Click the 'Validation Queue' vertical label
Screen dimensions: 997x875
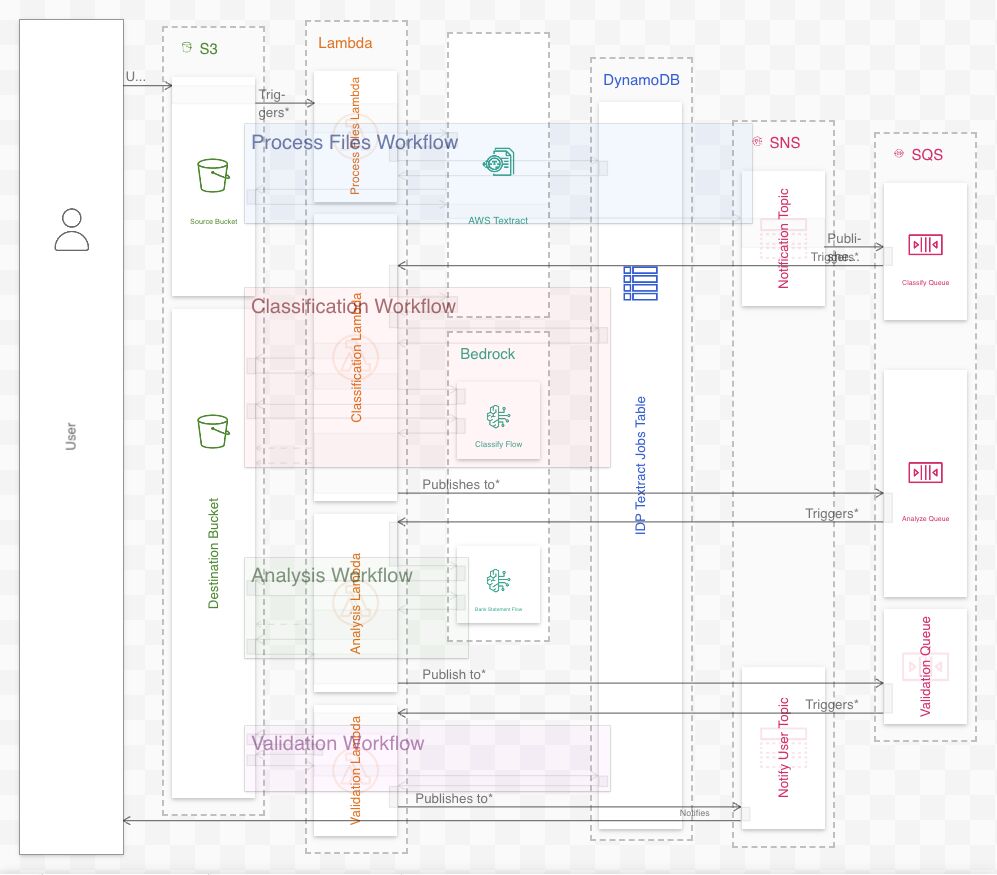click(925, 666)
